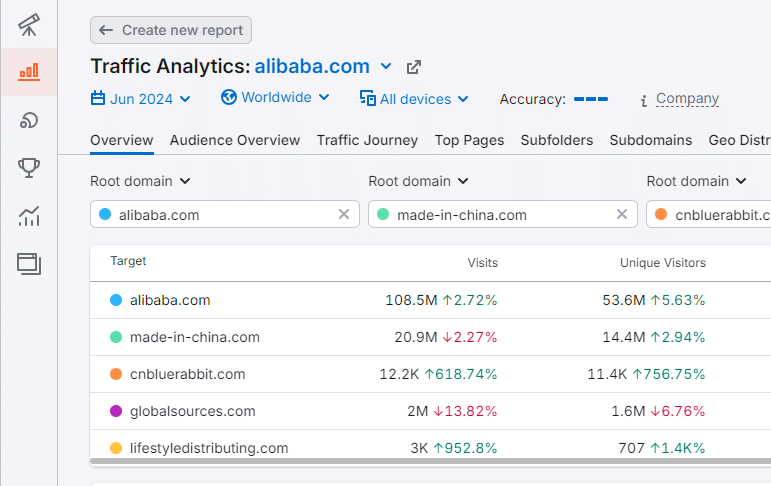
Task: Click the green swatch in made-in-china.com field
Action: (383, 214)
